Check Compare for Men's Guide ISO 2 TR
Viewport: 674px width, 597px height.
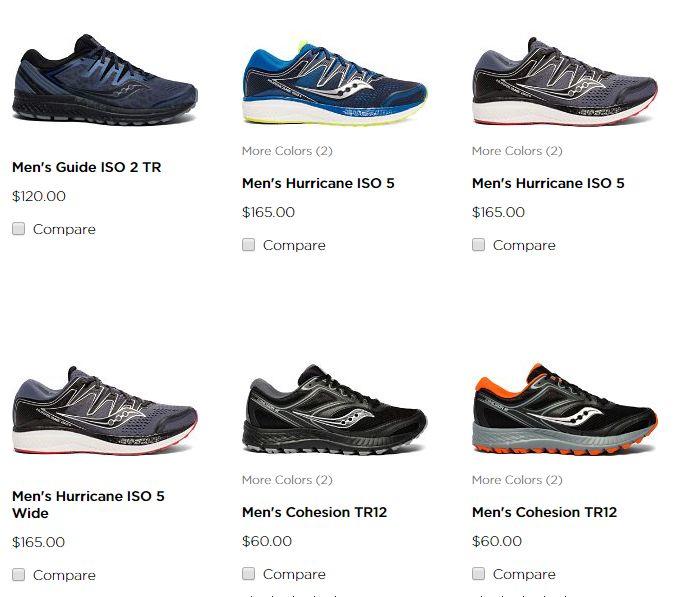click(18, 229)
